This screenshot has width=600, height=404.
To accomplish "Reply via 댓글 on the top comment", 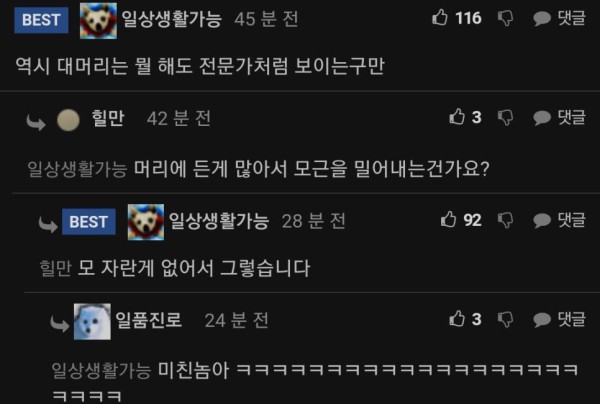I will tap(559, 18).
